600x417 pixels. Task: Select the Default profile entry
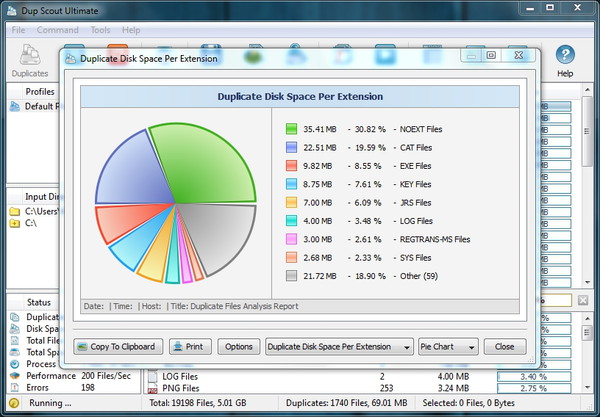point(38,107)
